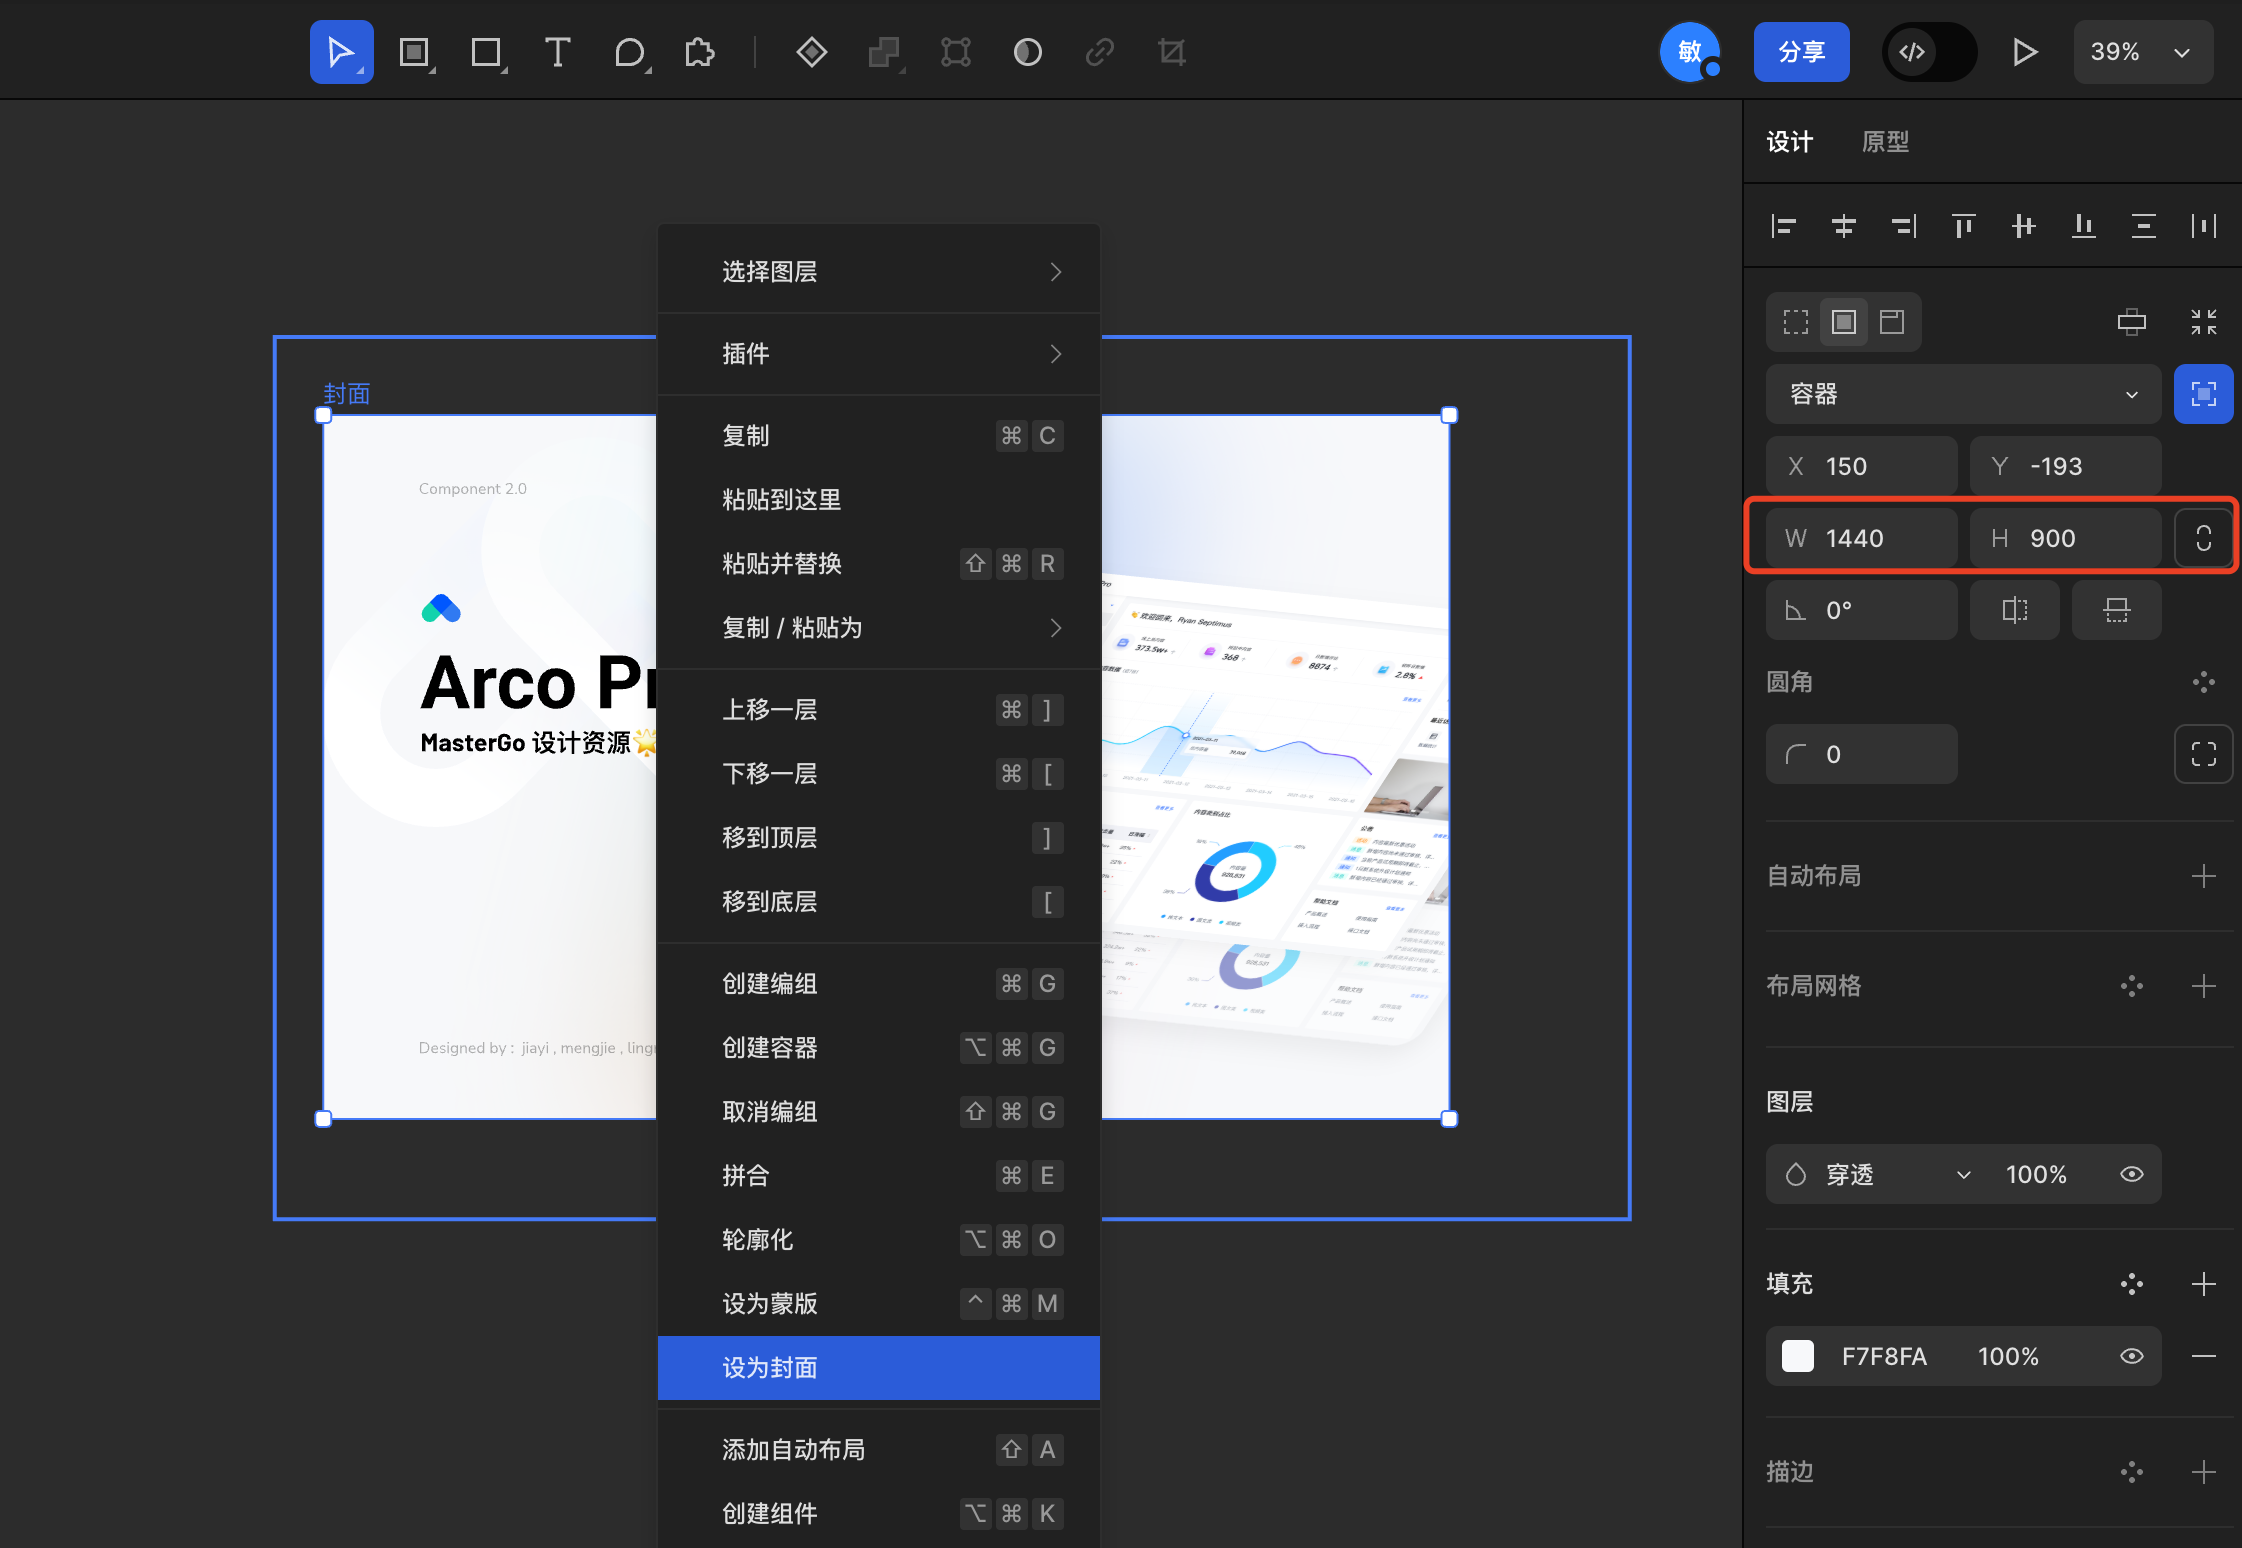Open 描边 style library dots
This screenshot has height=1548, width=2242.
[x=2132, y=1472]
